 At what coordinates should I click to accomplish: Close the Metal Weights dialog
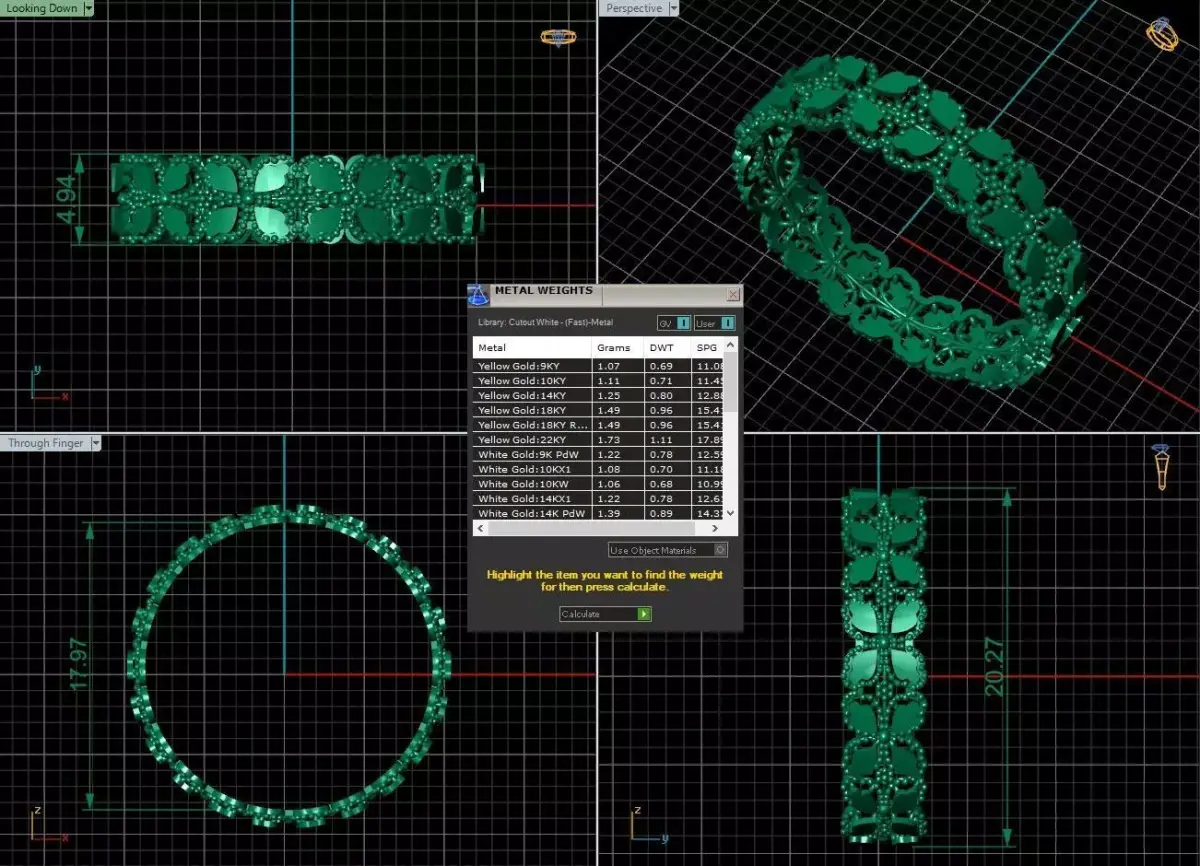(x=734, y=294)
